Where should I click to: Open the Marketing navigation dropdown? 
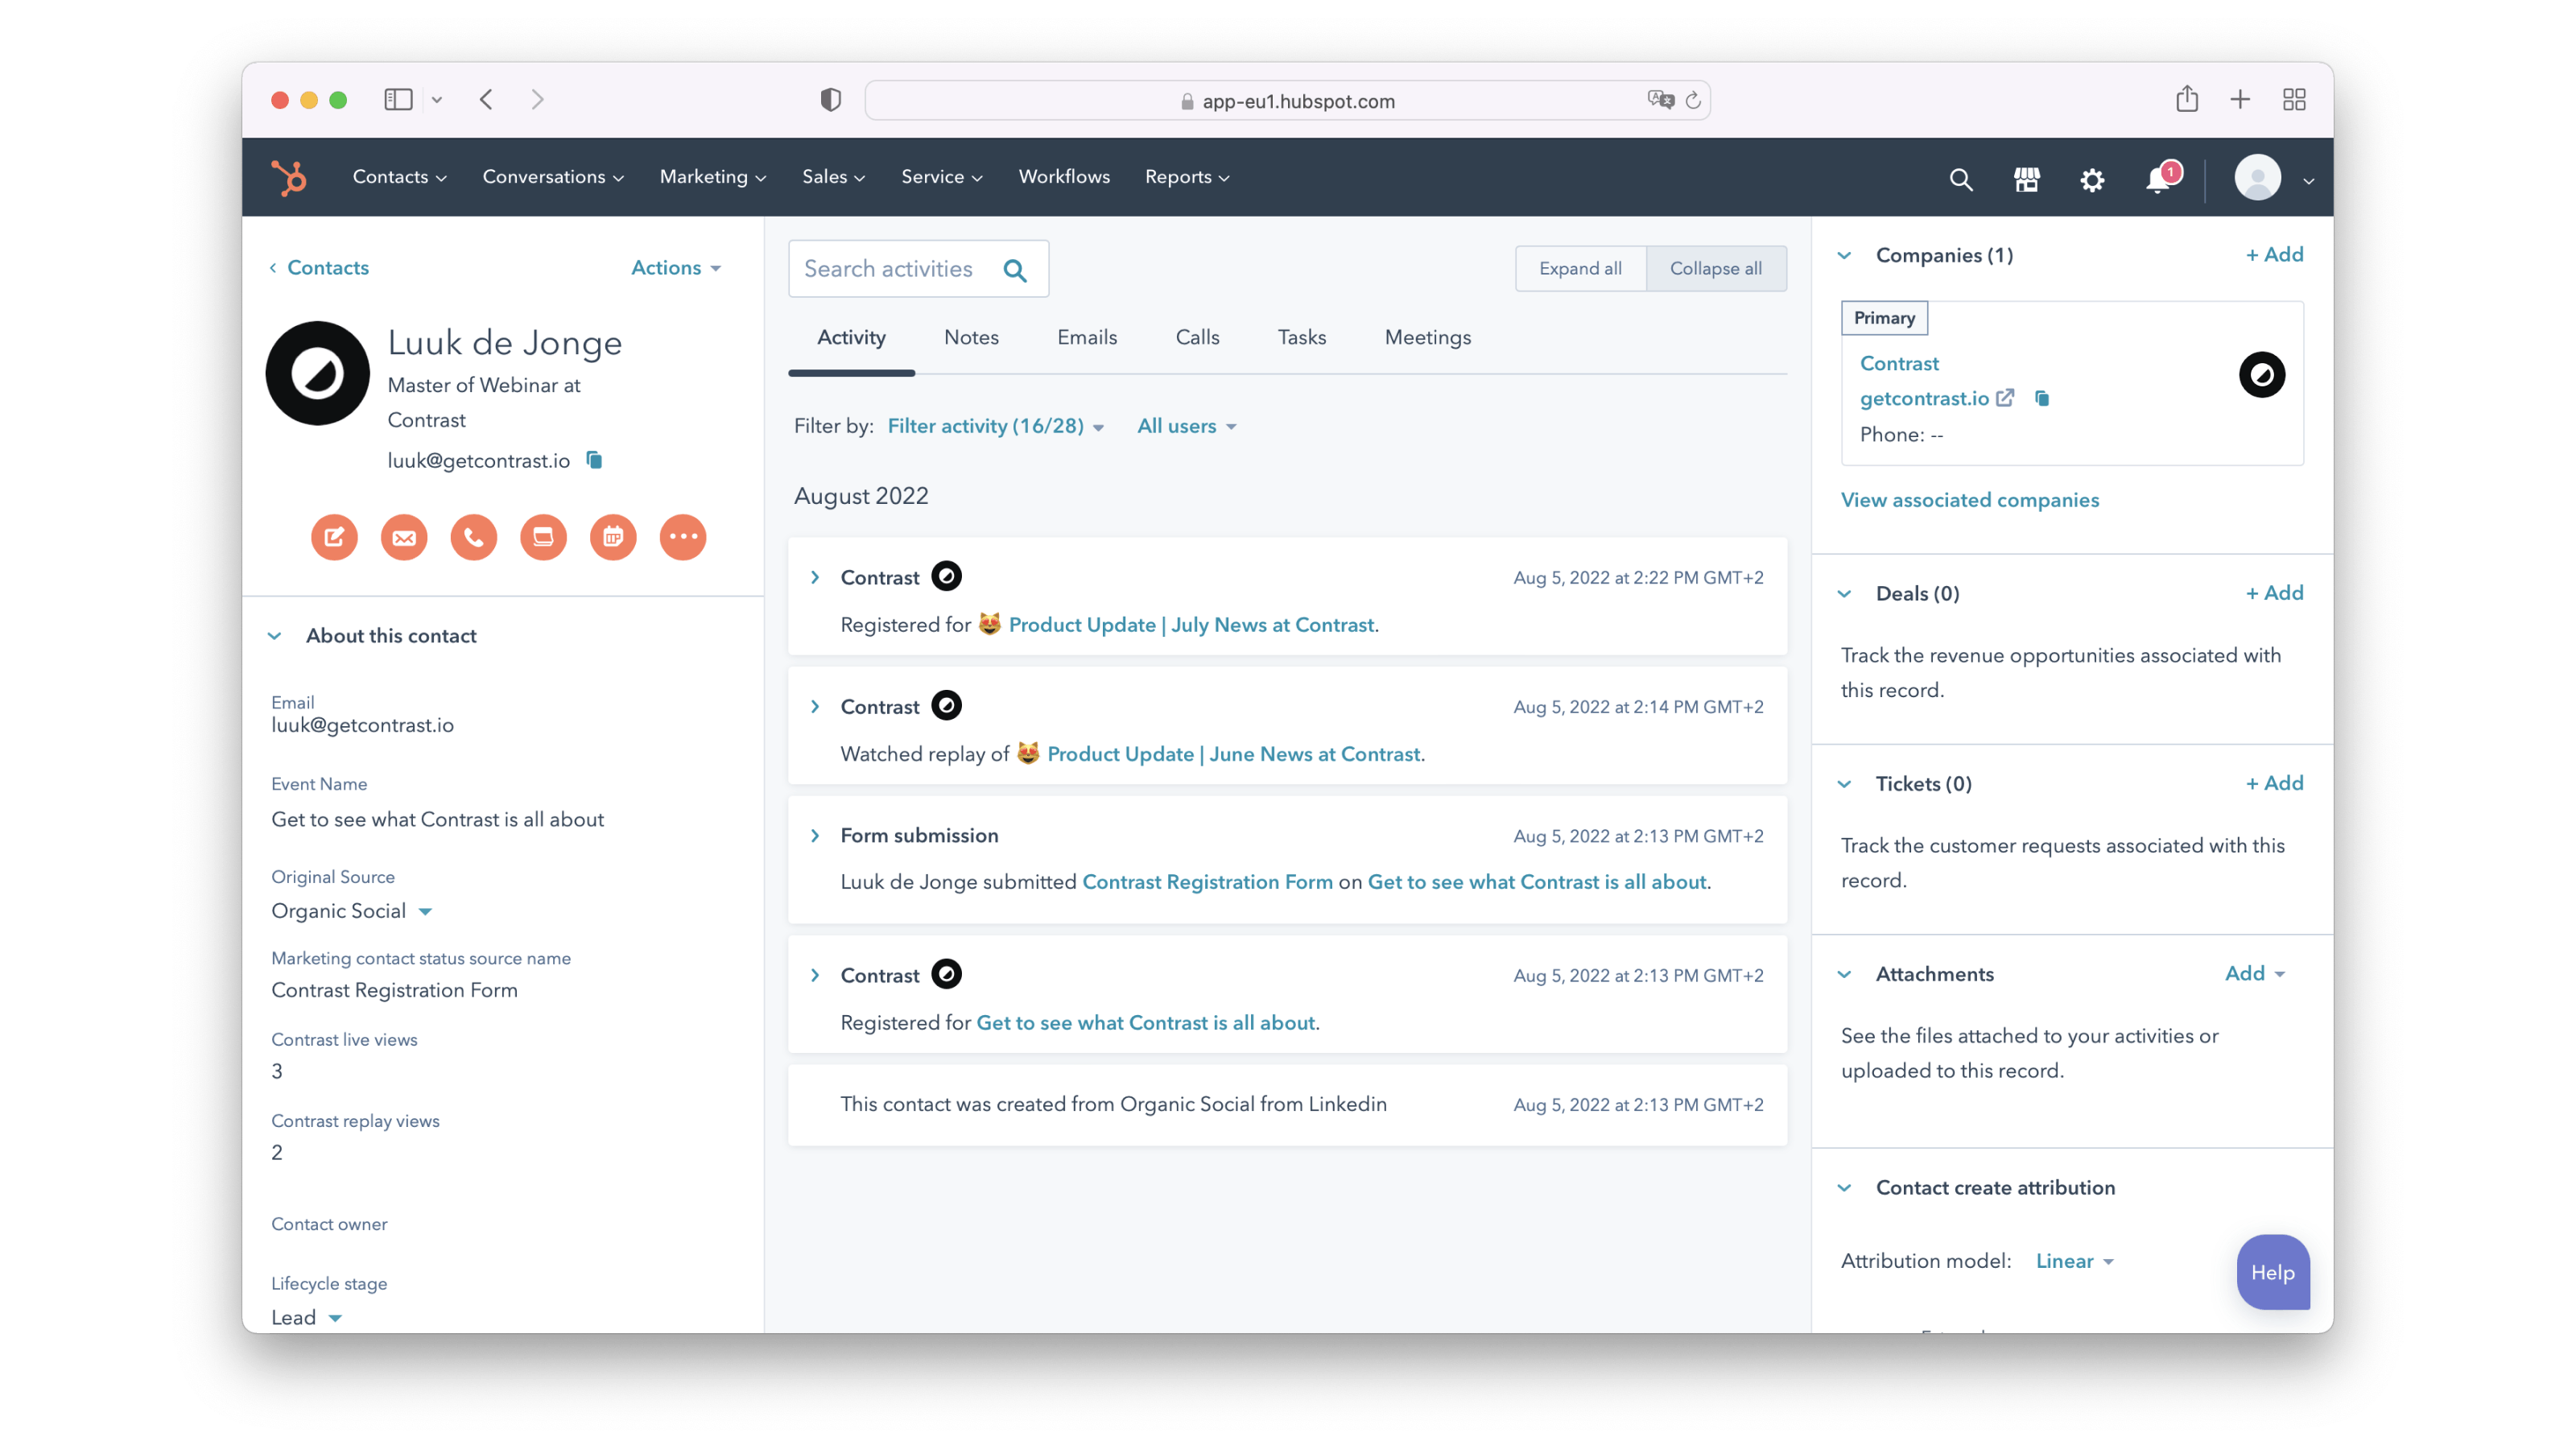point(713,177)
